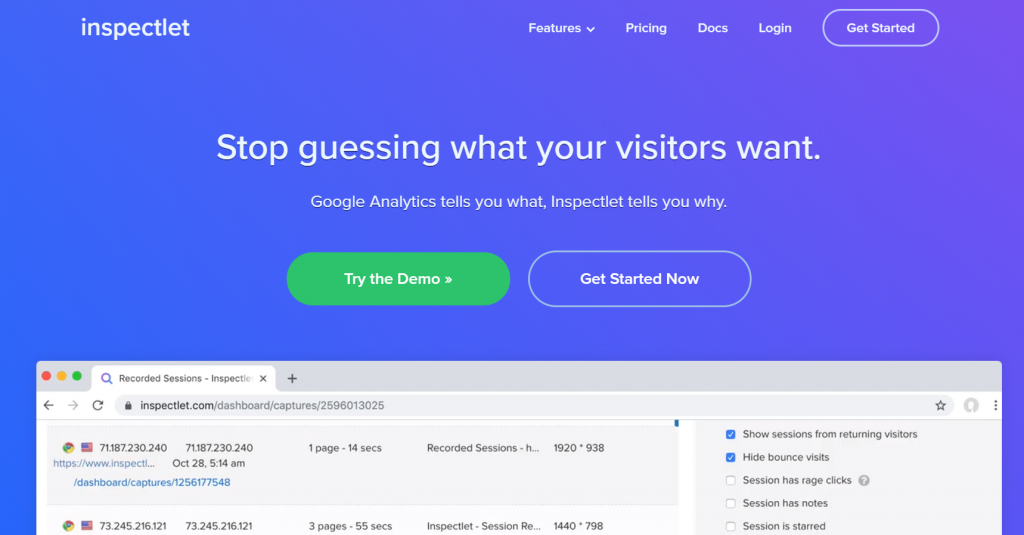Image resolution: width=1024 pixels, height=535 pixels.
Task: Click the Get Started outlined button
Action: coord(880,28)
